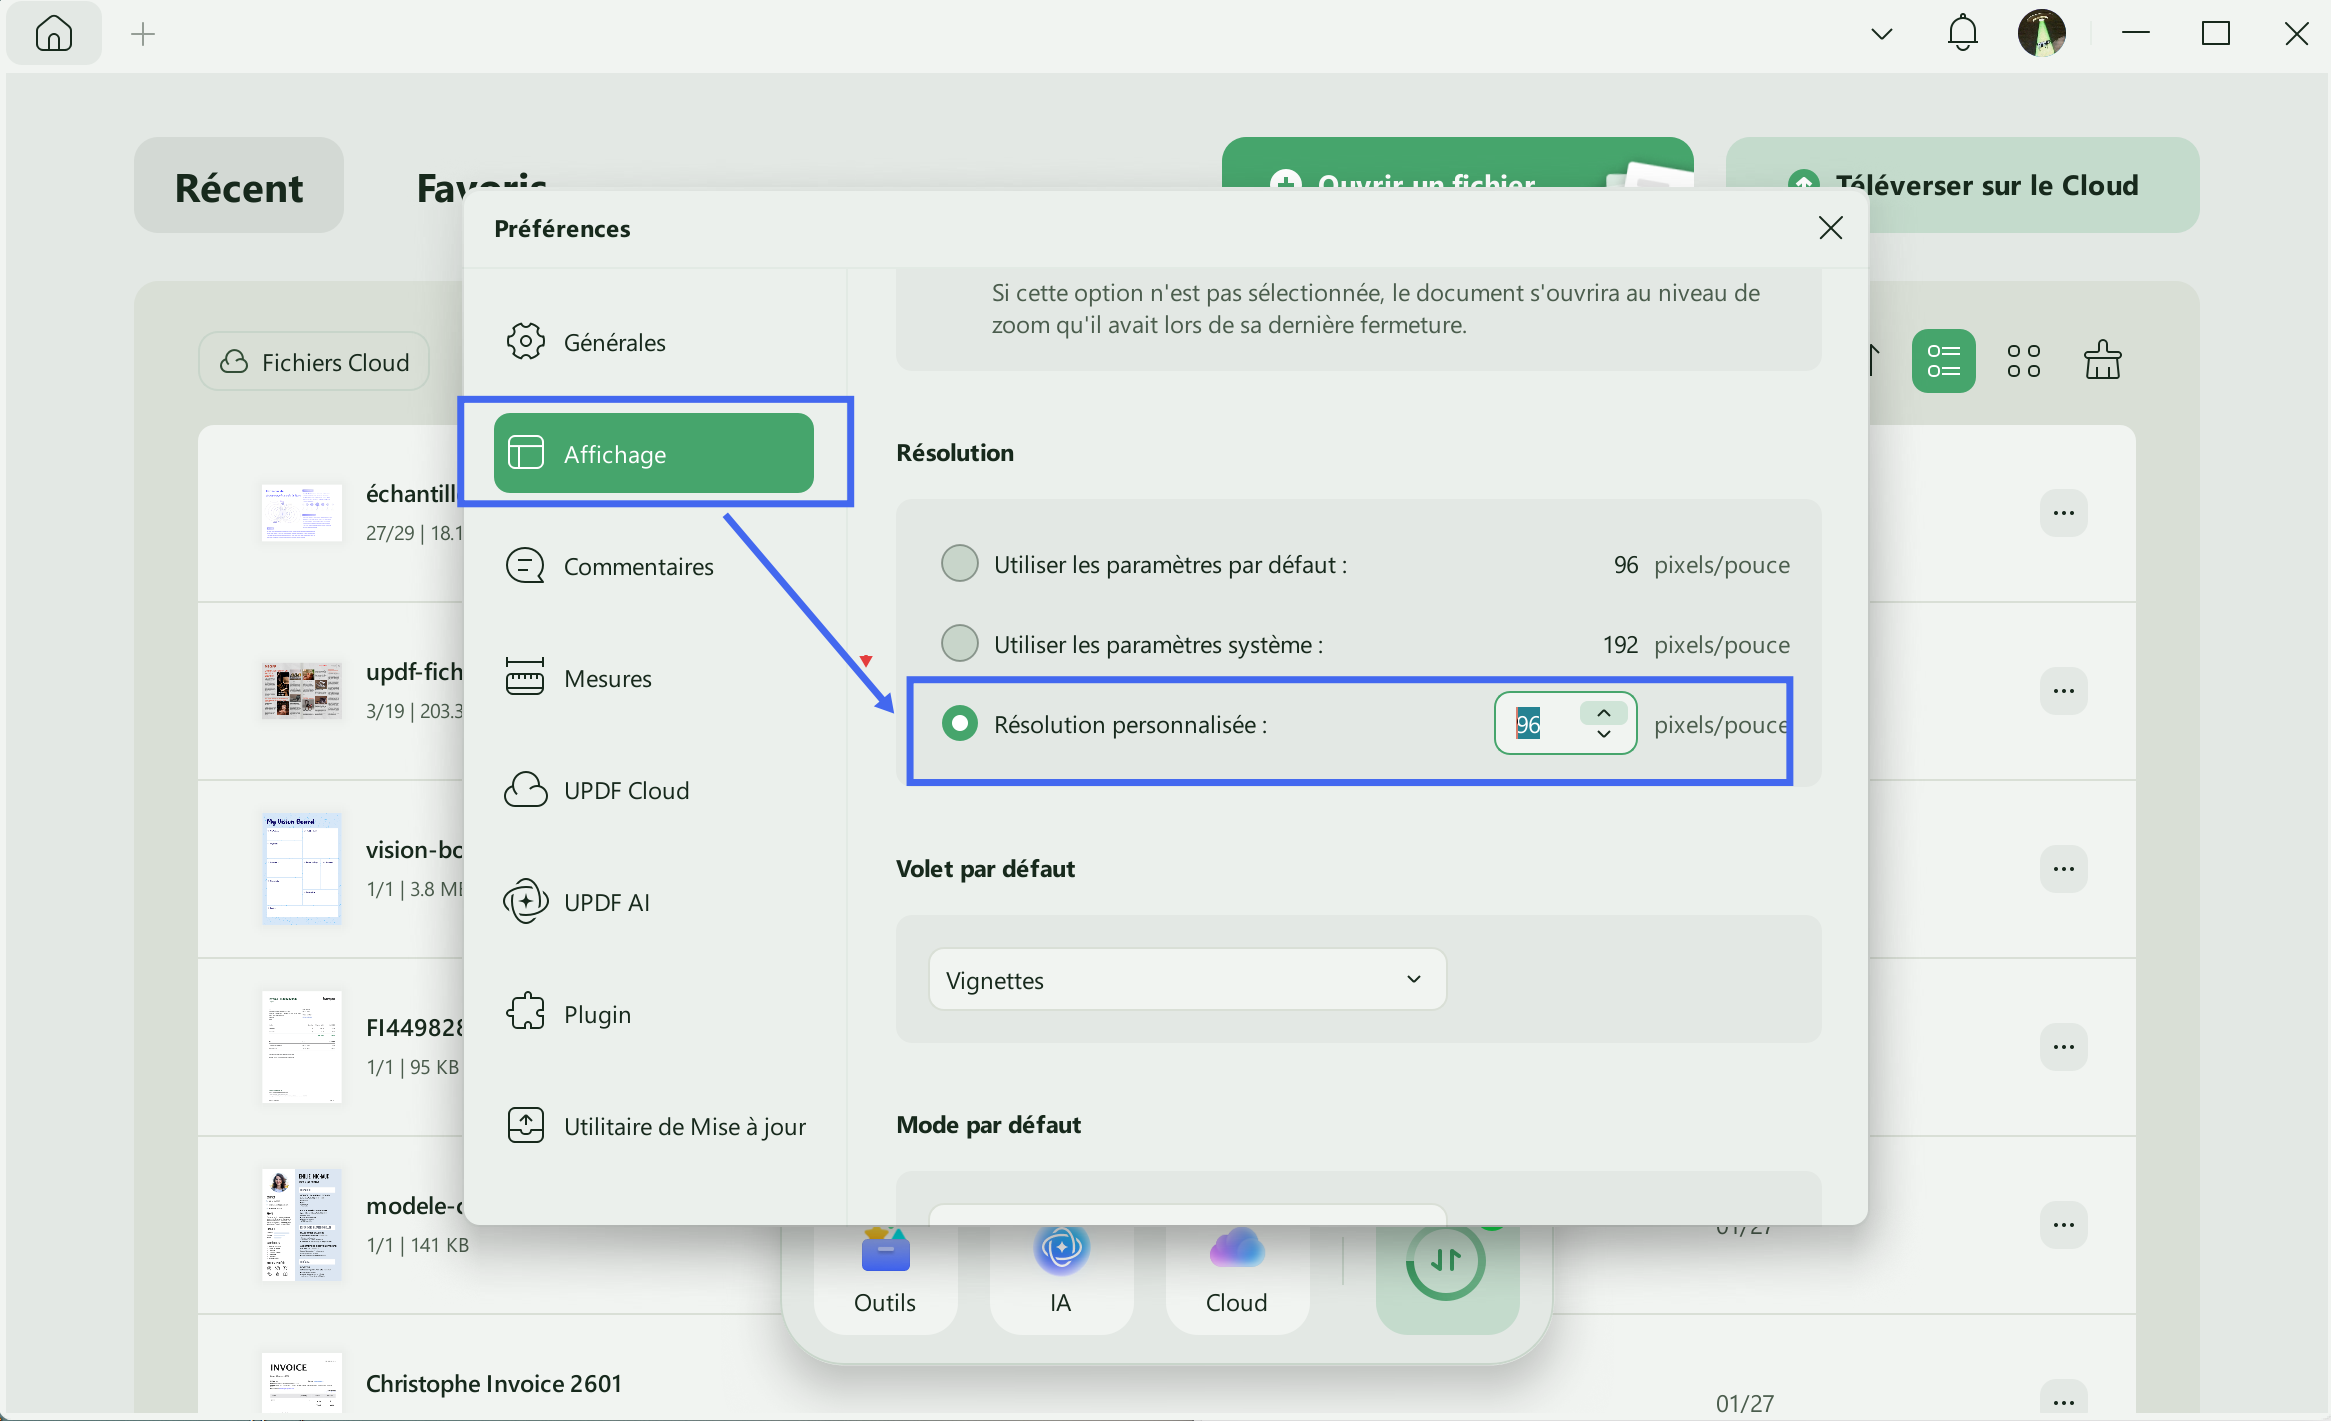This screenshot has width=2331, height=1421.
Task: Launch the IA assistant from the bottom bar
Action: (x=1059, y=1270)
